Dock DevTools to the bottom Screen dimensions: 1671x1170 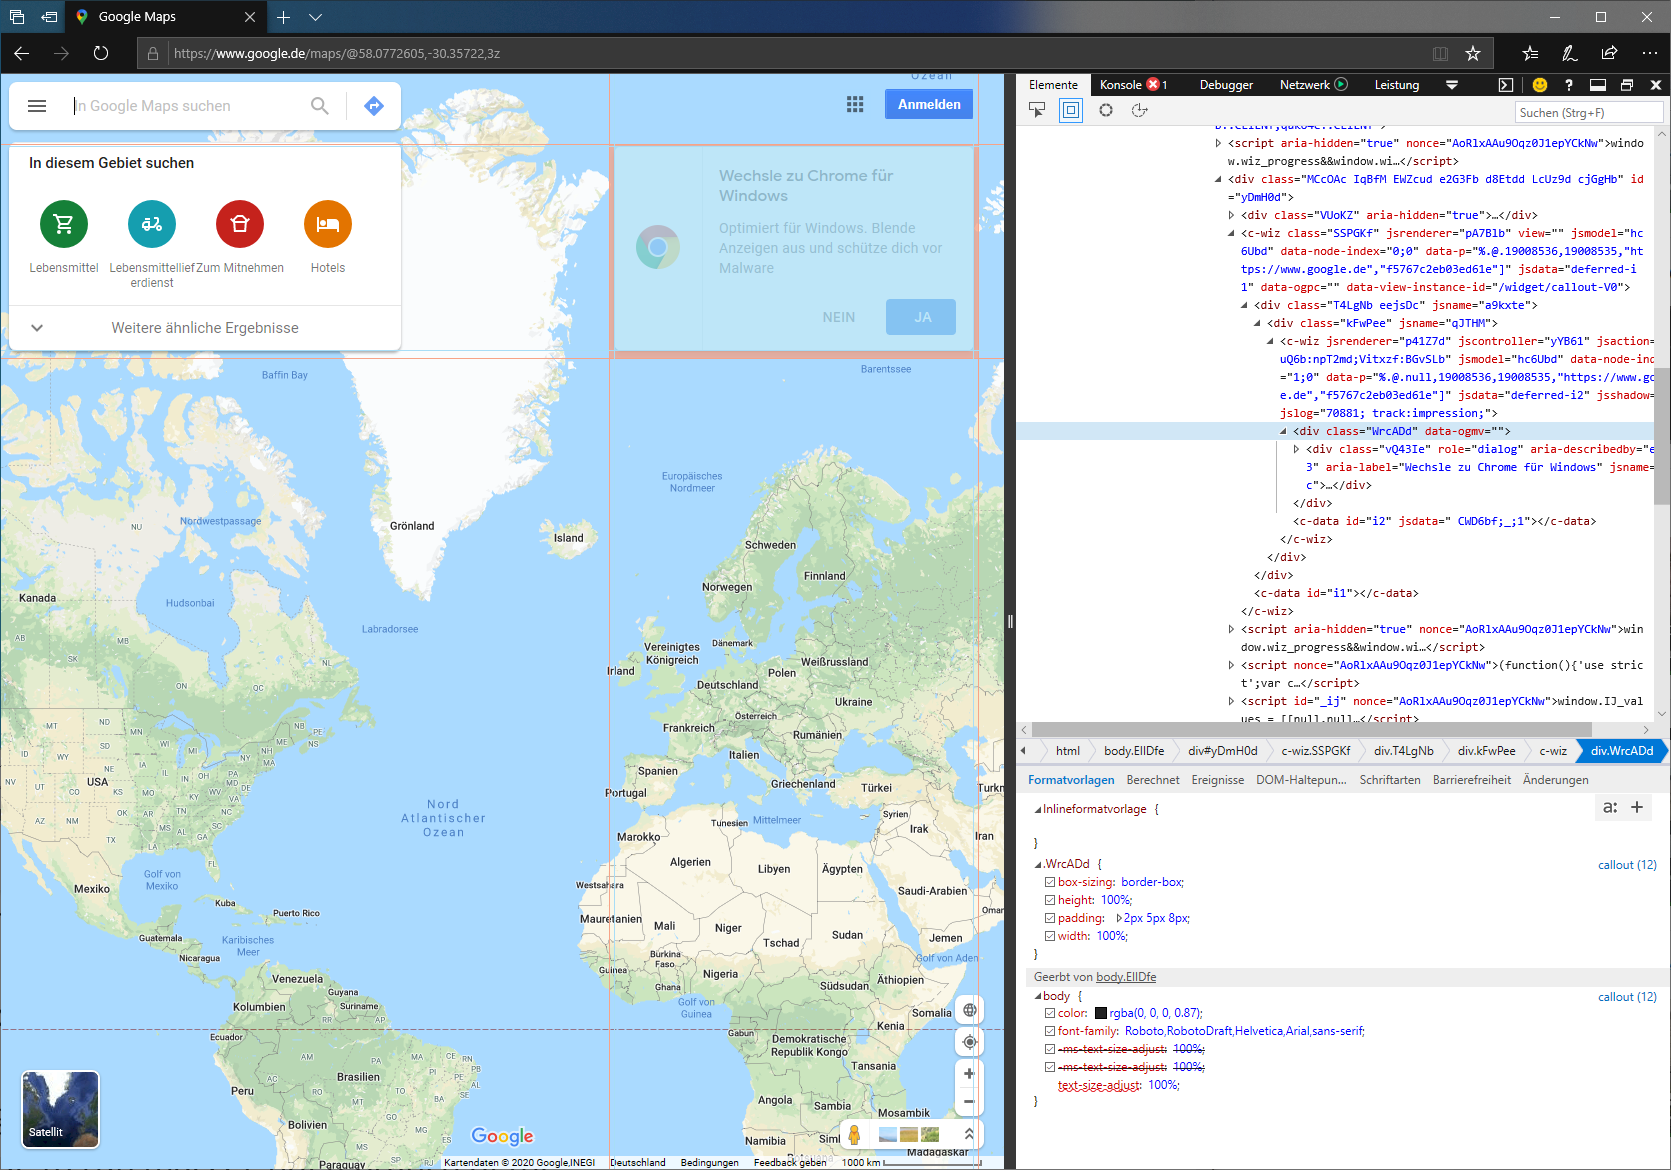tap(1598, 85)
